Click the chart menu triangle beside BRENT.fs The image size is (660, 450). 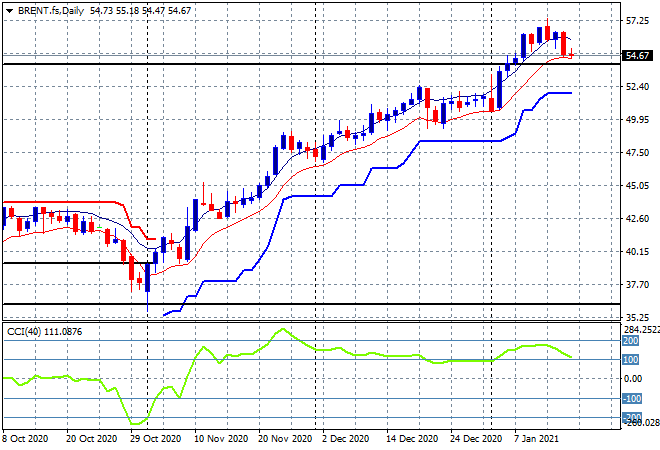9,11
